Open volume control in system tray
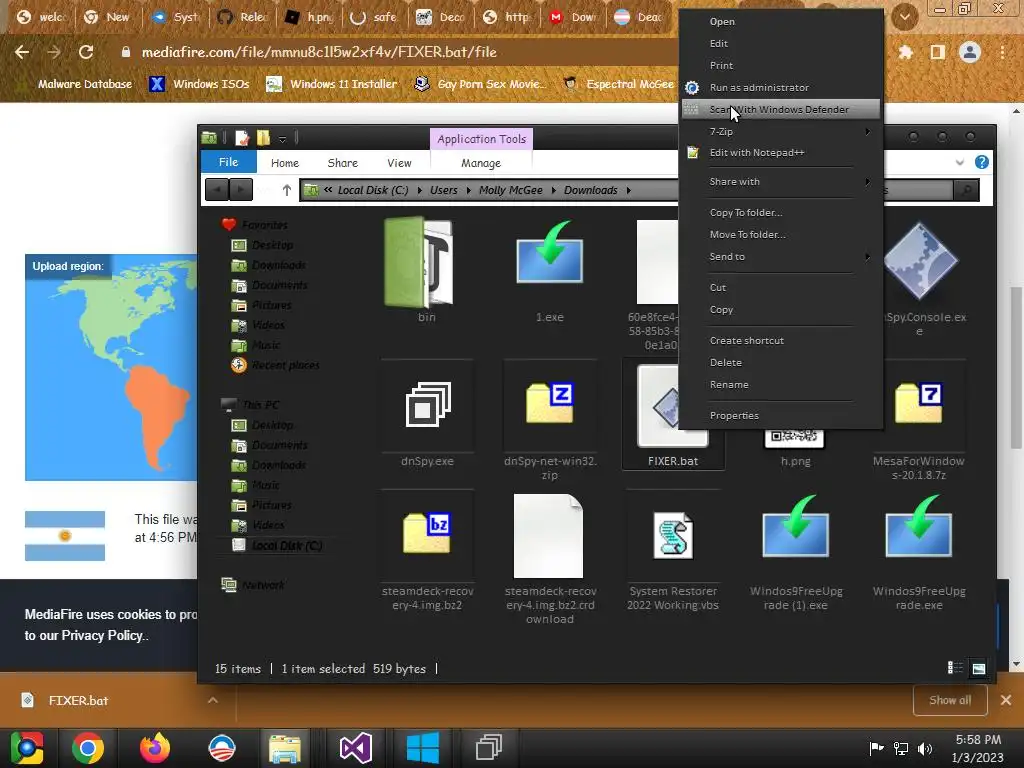1024x768 pixels. click(925, 748)
